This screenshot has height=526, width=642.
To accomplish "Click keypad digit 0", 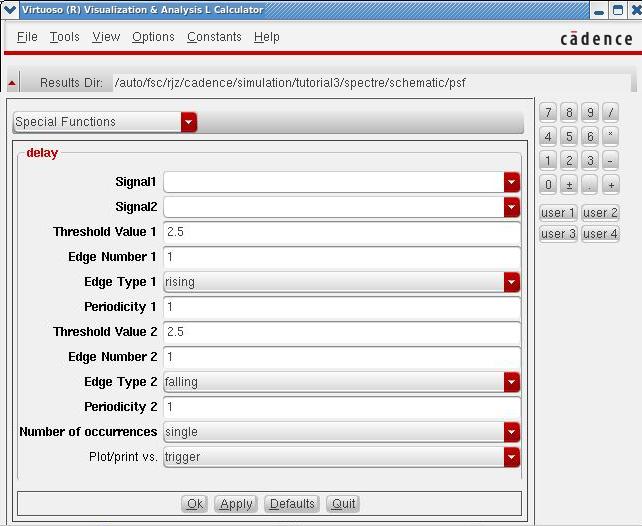I will point(548,185).
